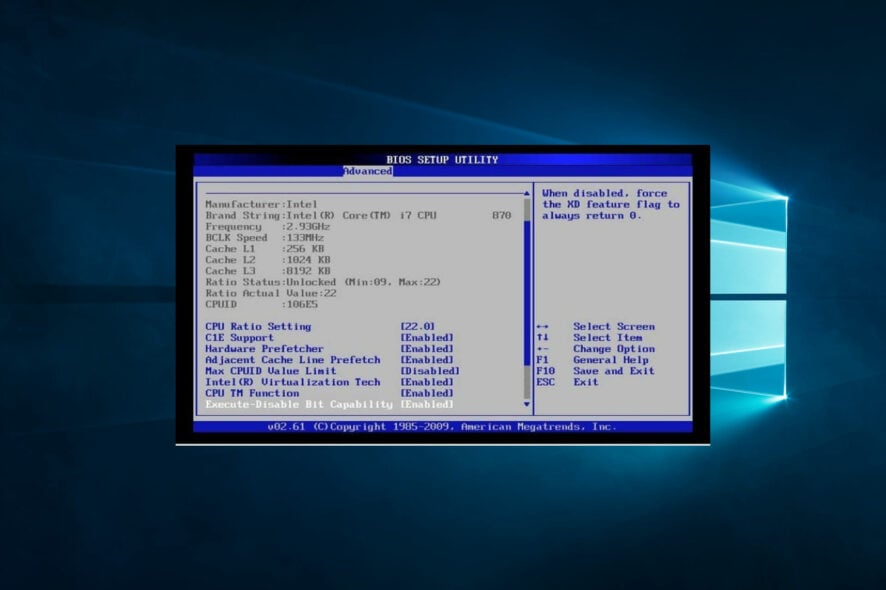Click the BCLK Speed 133MHz line

264,238
